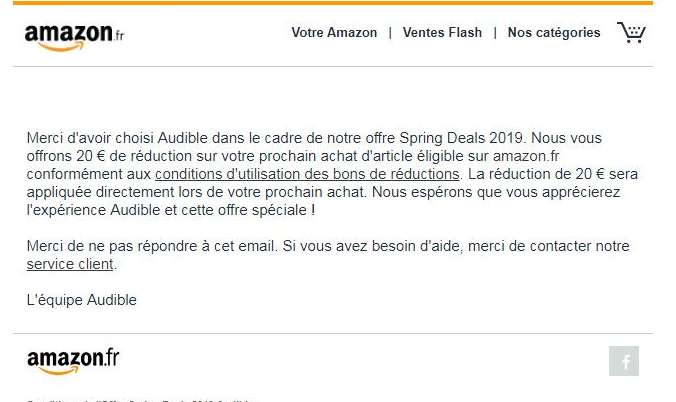
Task: Click the amazon.fr logo in the header
Action: (x=74, y=35)
